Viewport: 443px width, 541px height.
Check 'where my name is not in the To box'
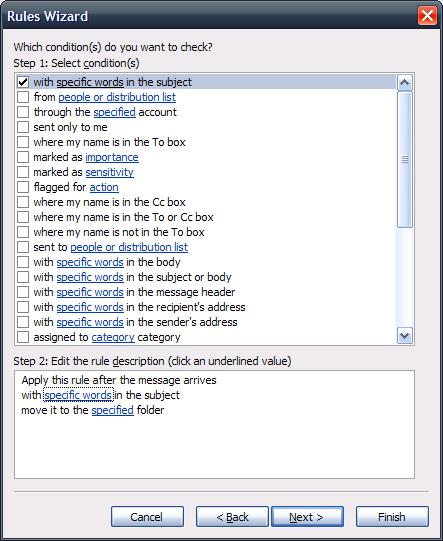[x=23, y=232]
